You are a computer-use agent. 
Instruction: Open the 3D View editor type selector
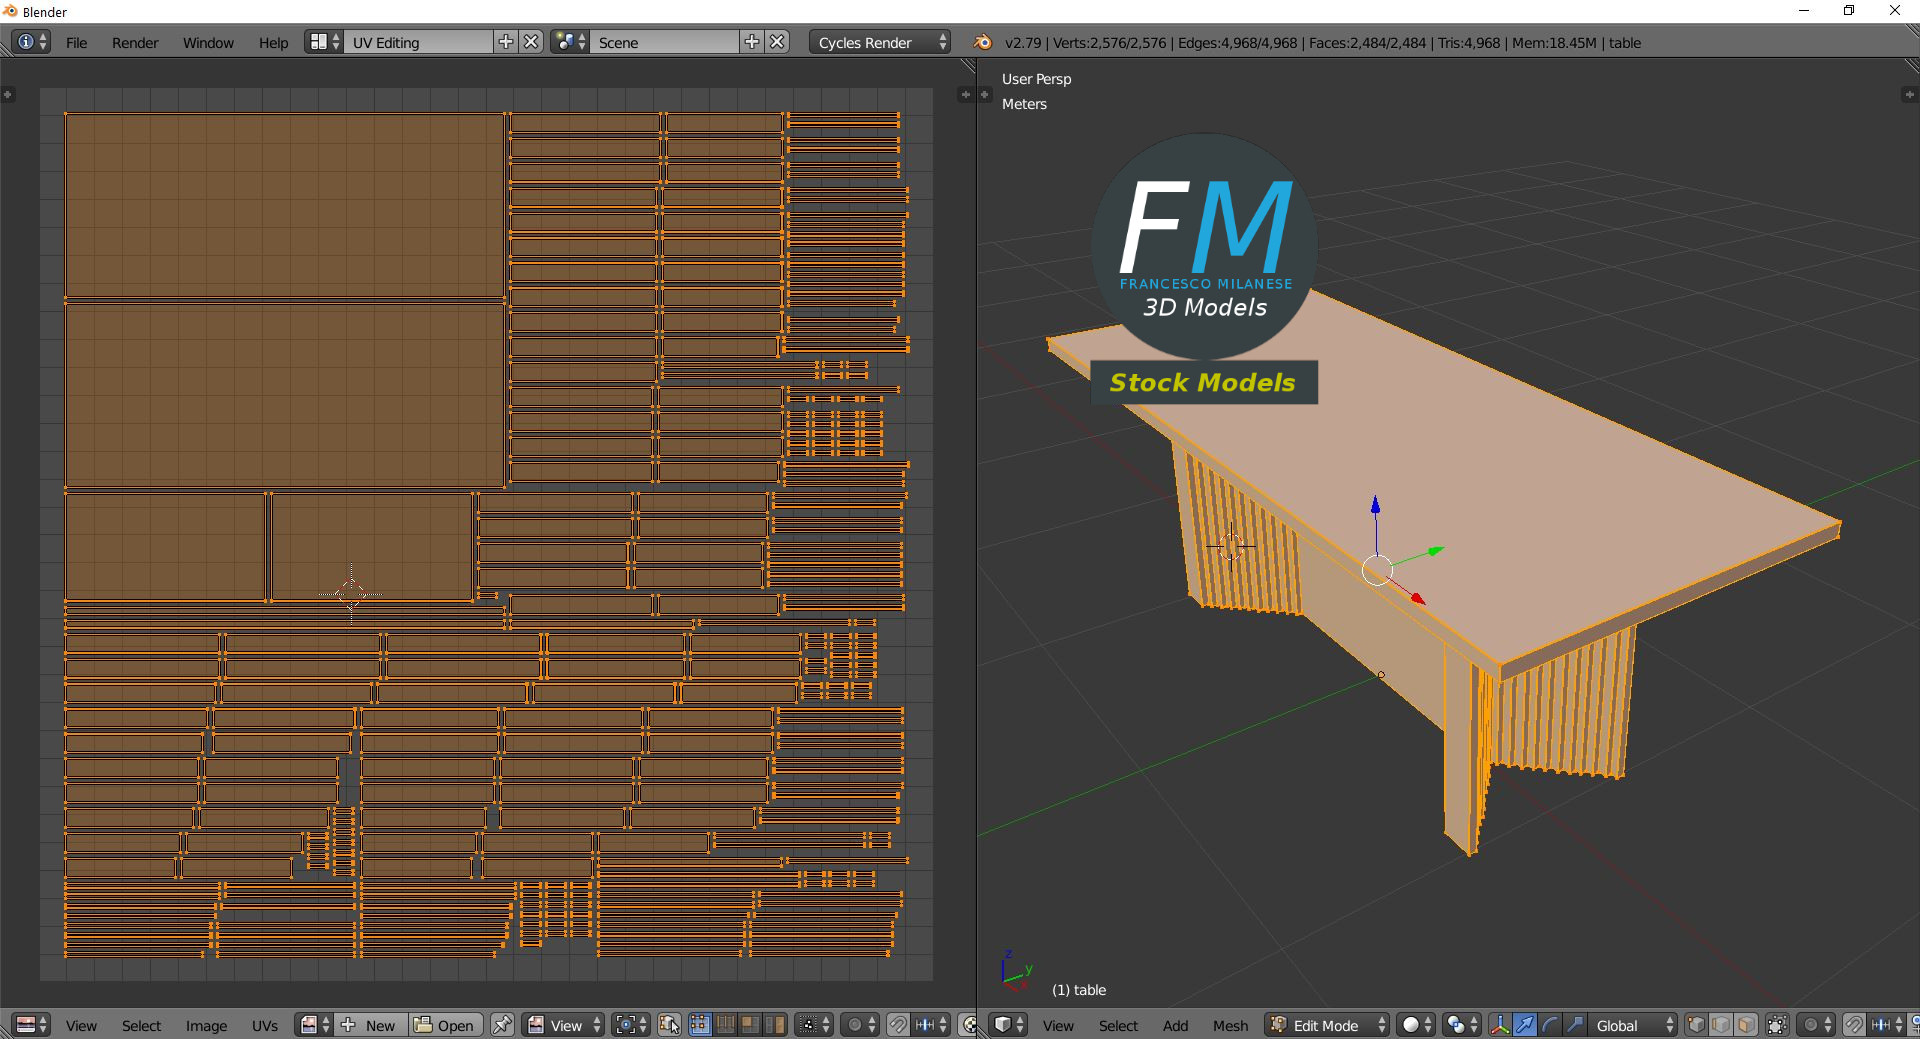(1009, 1025)
